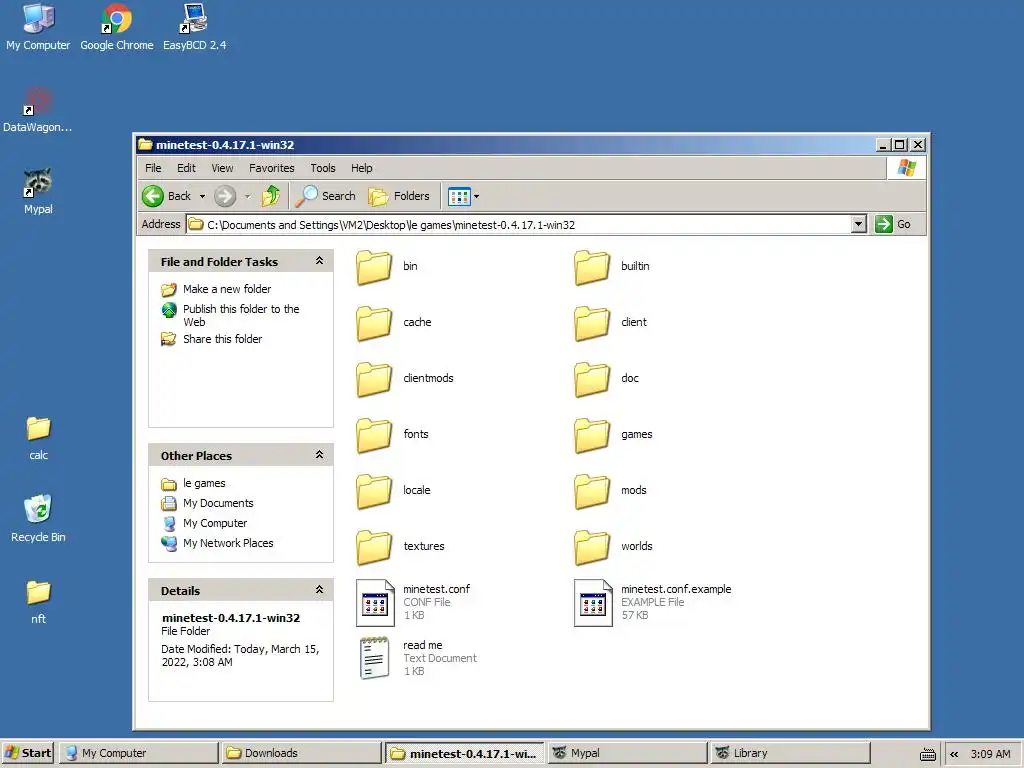Open the View menu
The height and width of the screenshot is (768, 1024).
(222, 168)
